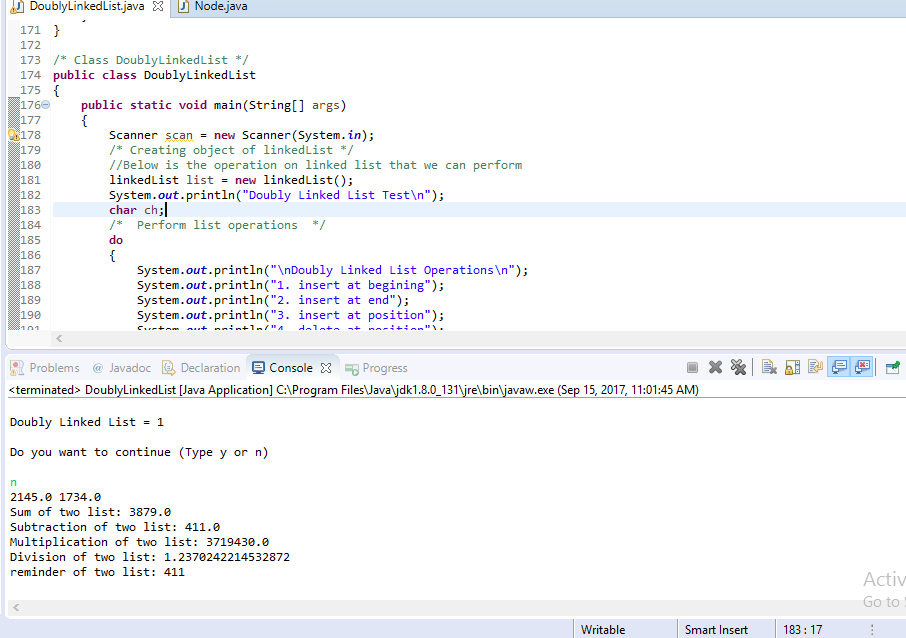Click 'Doubly Linked List = 1' console output
906x638 pixels.
(x=87, y=422)
